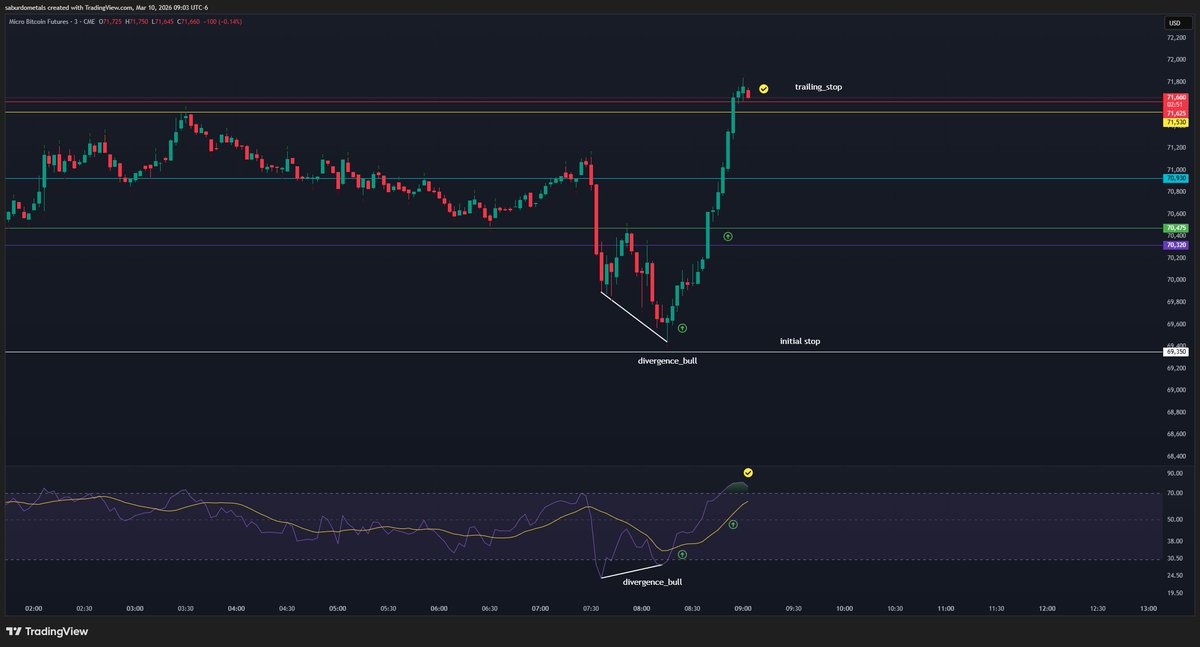Click the green up-arrow marker above divergence_bull price label
The width and height of the screenshot is (1200, 647).
pyautogui.click(x=682, y=327)
